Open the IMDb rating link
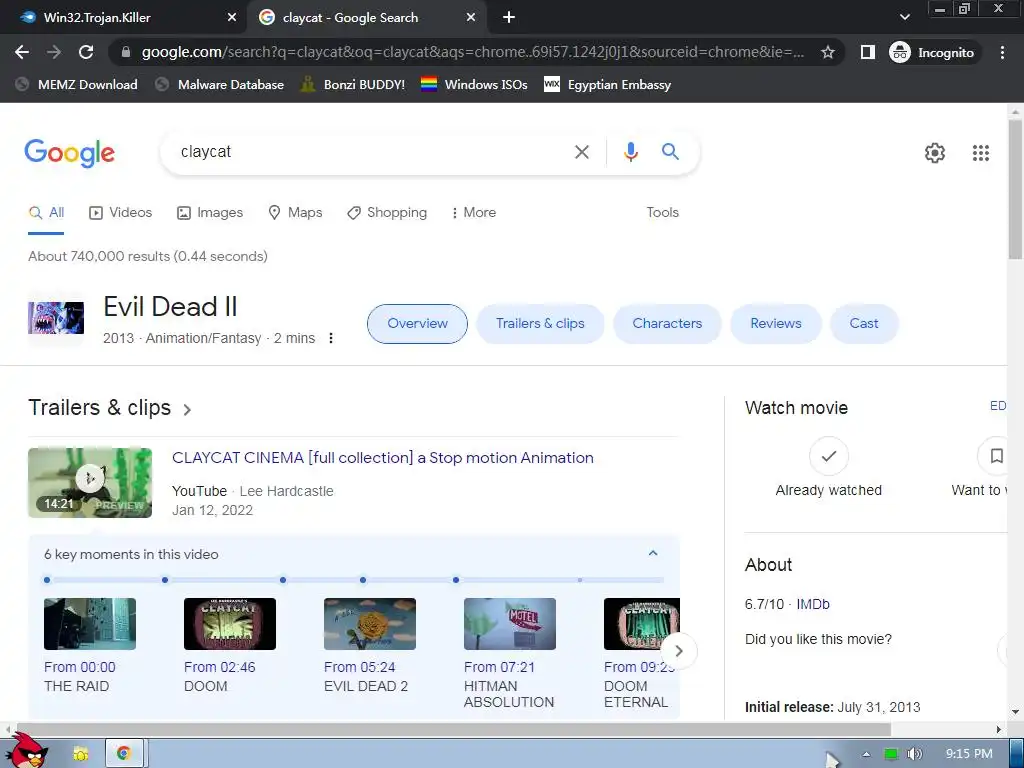Image resolution: width=1024 pixels, height=768 pixels. coord(812,605)
